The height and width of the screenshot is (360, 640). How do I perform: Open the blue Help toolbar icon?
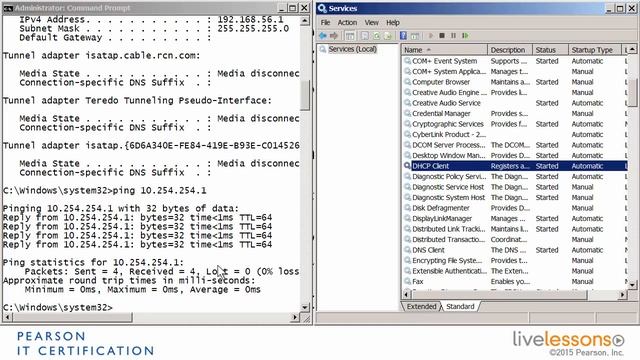pyautogui.click(x=403, y=36)
